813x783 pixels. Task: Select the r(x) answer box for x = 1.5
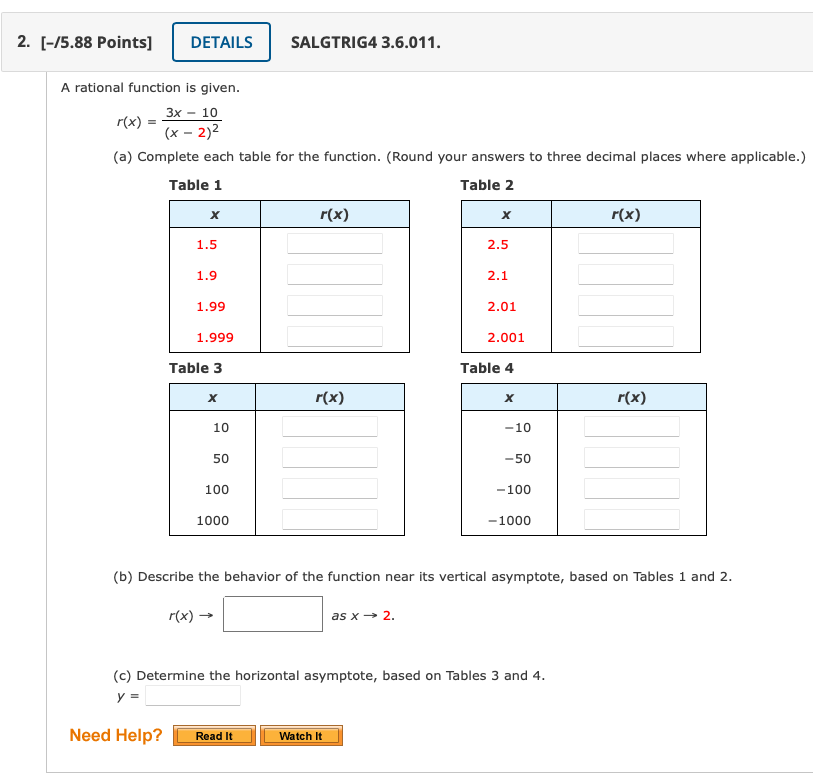[x=334, y=242]
